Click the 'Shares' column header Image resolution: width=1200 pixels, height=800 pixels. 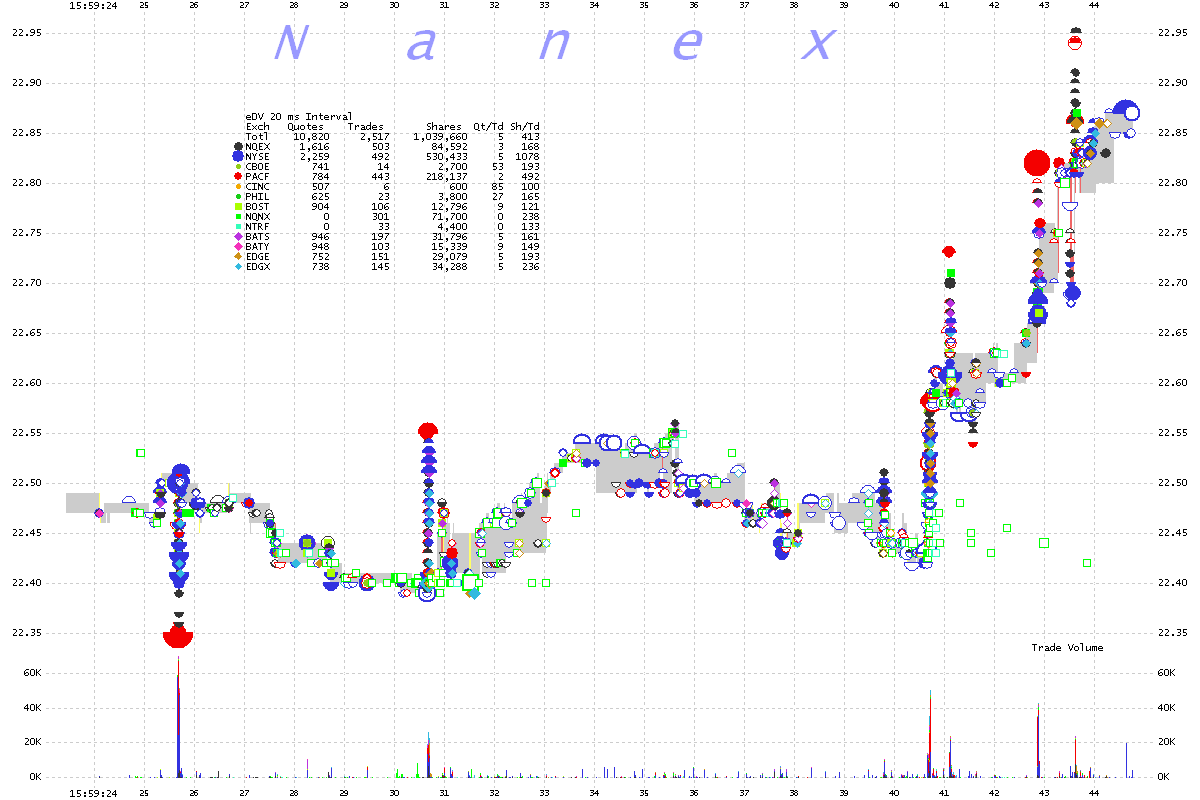pos(444,126)
